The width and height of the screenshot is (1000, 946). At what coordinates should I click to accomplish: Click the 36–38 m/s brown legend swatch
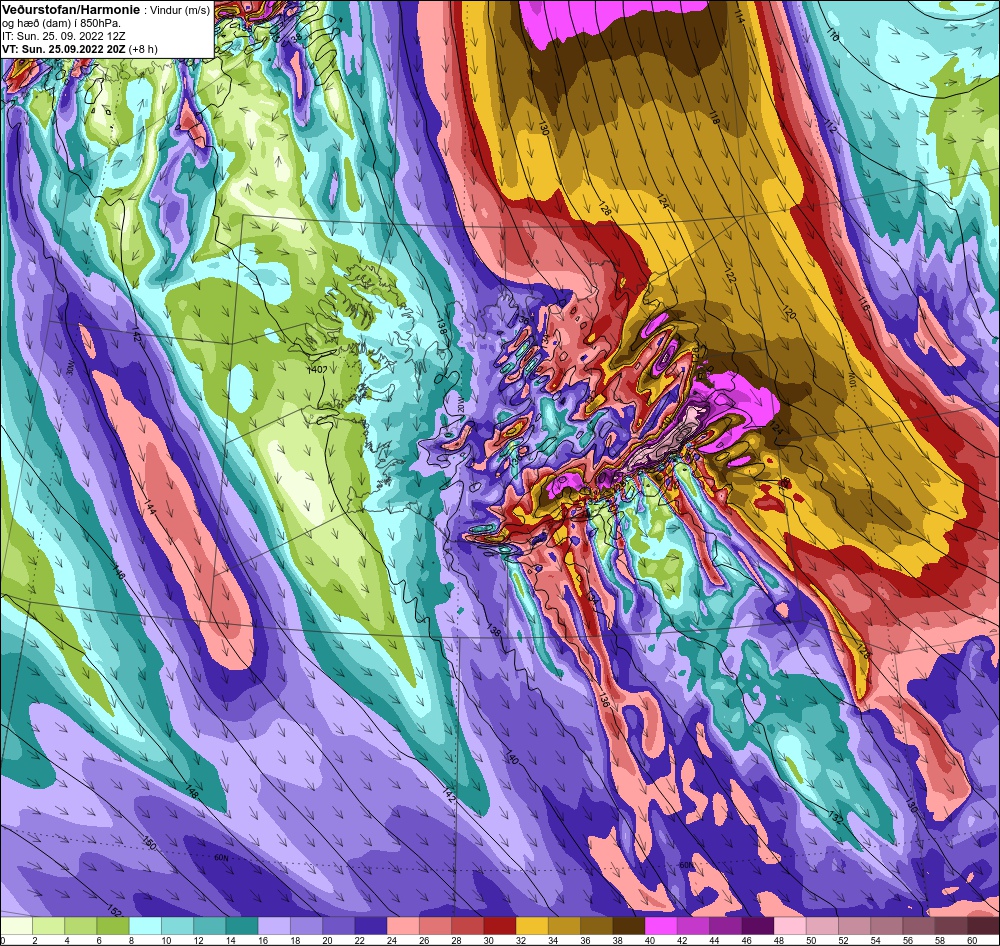[596, 926]
